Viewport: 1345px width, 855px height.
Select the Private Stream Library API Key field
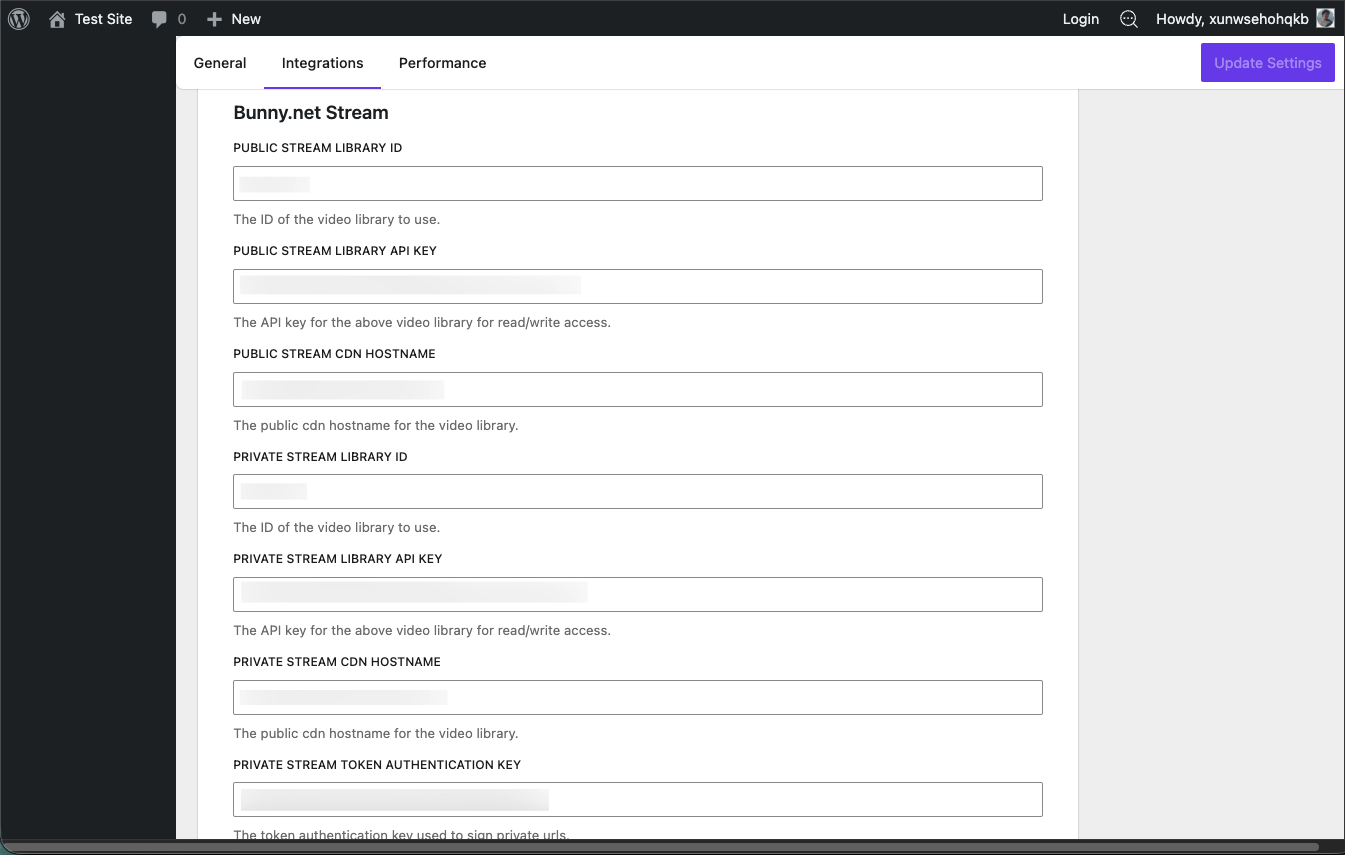coord(637,594)
